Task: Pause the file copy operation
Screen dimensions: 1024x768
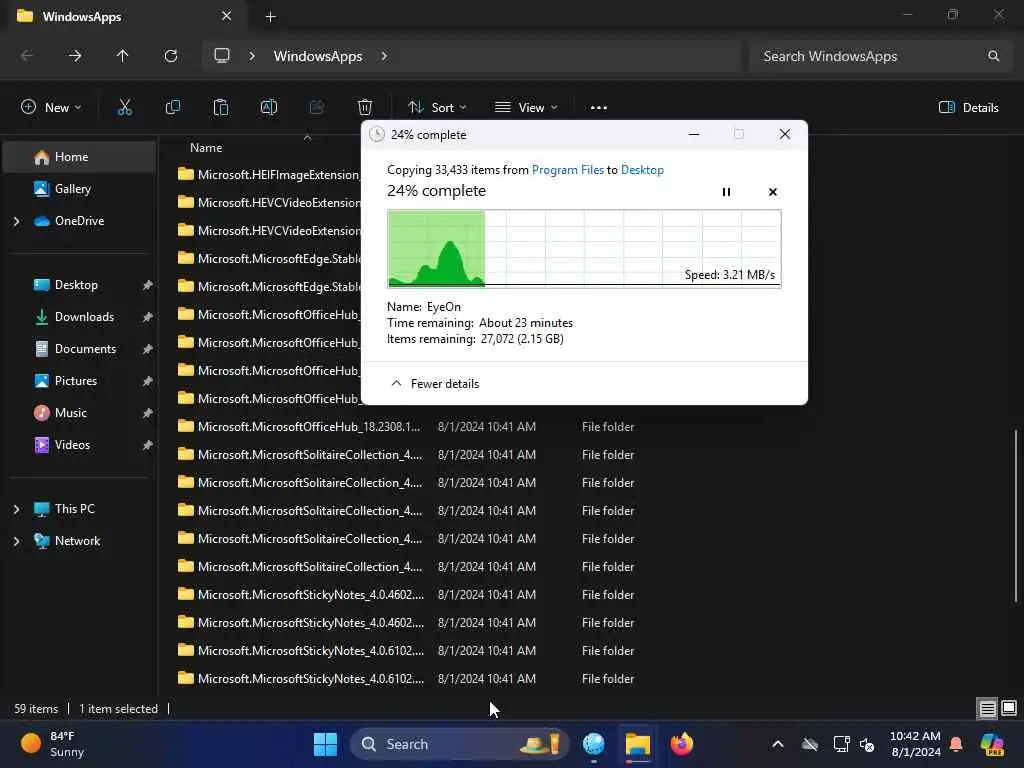Action: click(x=726, y=191)
